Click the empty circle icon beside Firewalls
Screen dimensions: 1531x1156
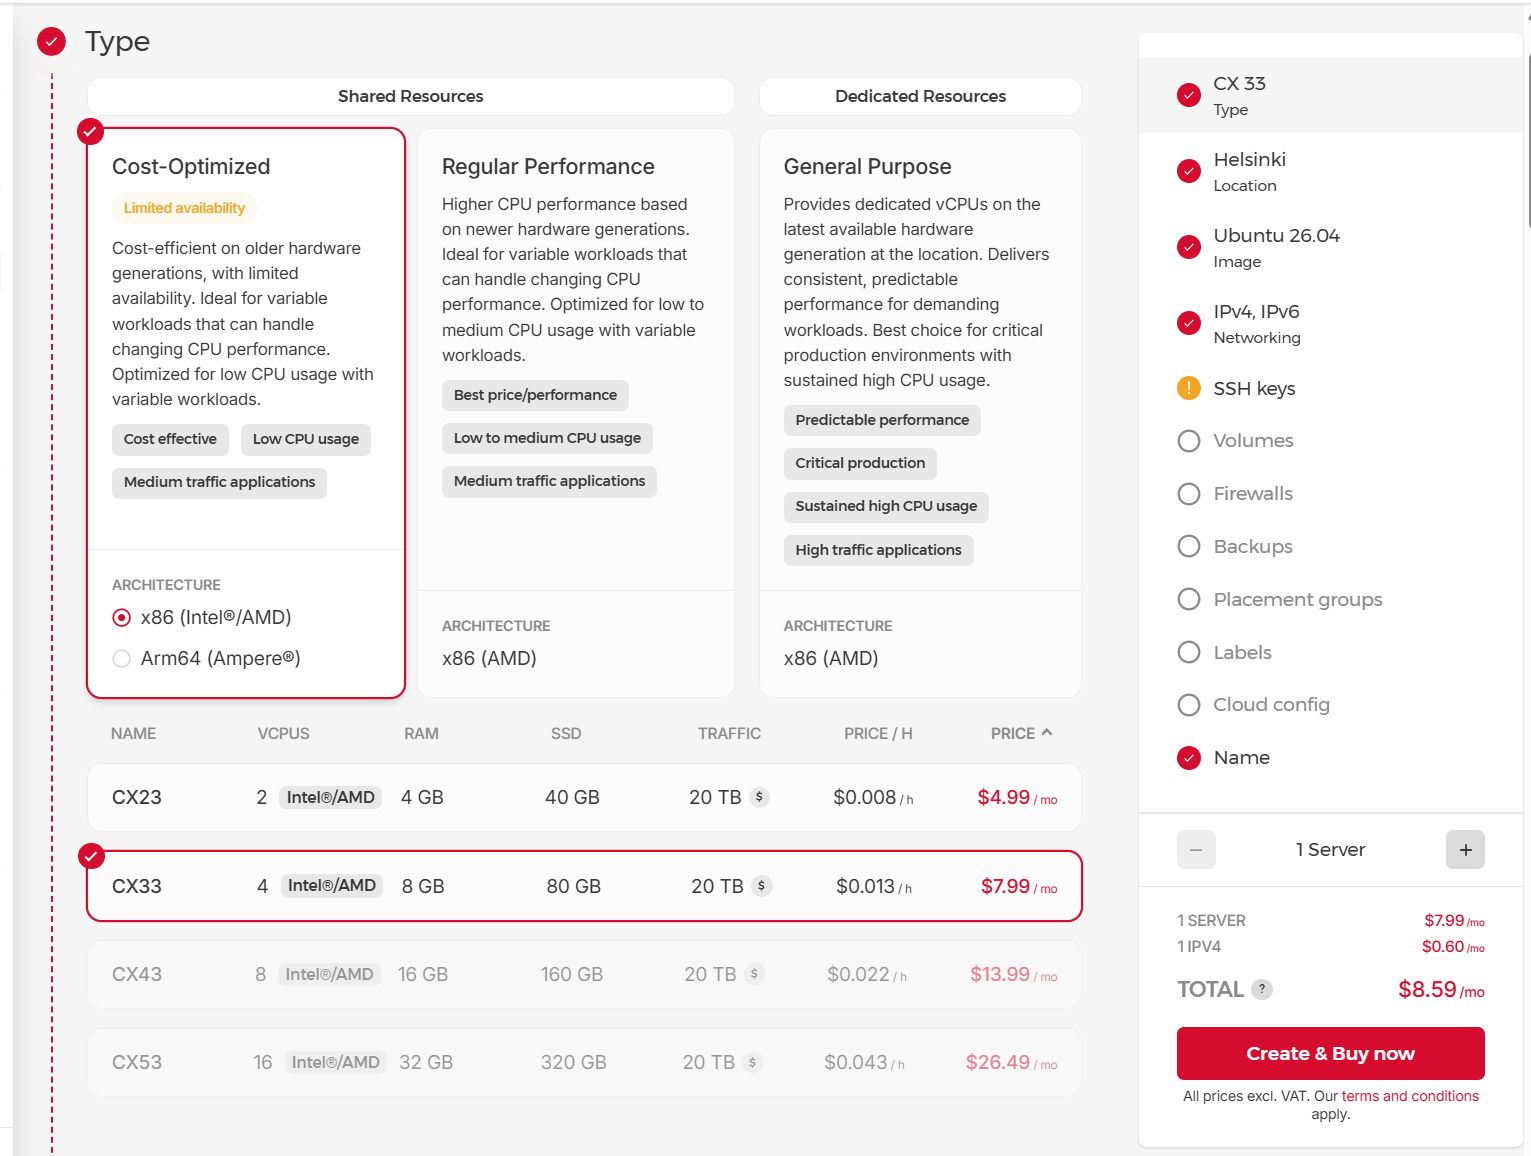pos(1189,494)
